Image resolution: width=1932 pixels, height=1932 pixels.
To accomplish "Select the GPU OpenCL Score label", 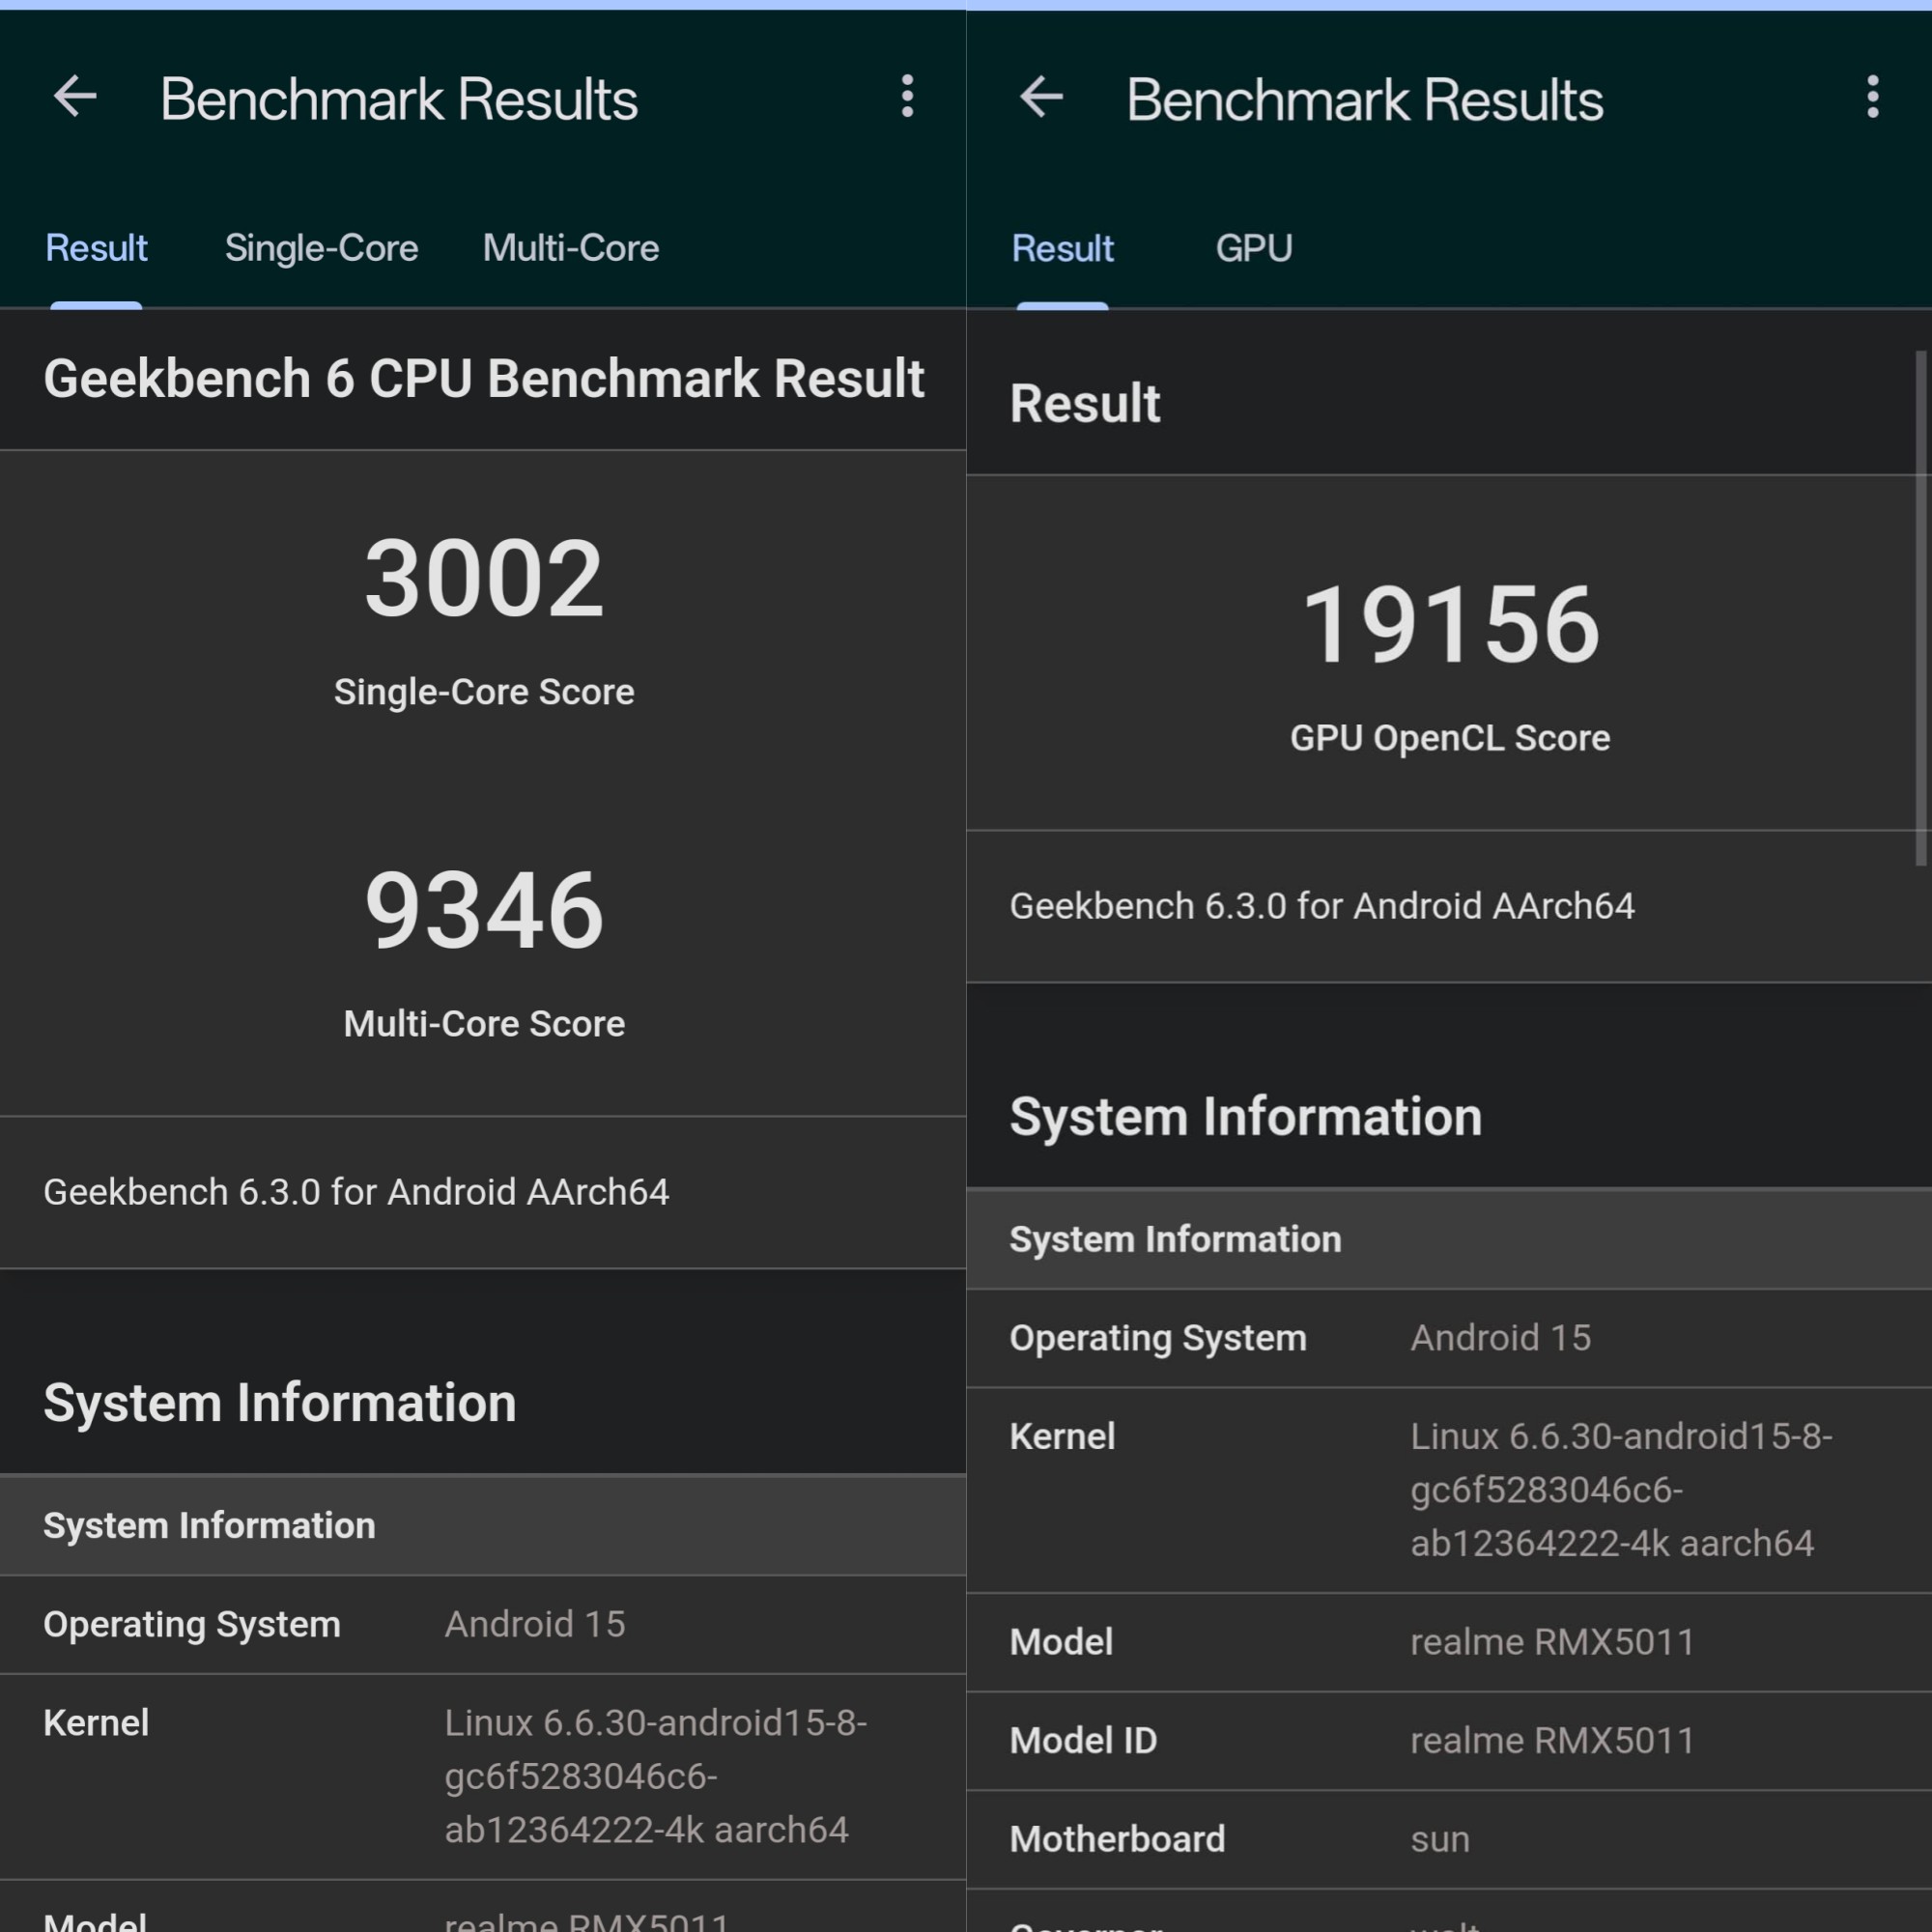I will tap(1450, 738).
